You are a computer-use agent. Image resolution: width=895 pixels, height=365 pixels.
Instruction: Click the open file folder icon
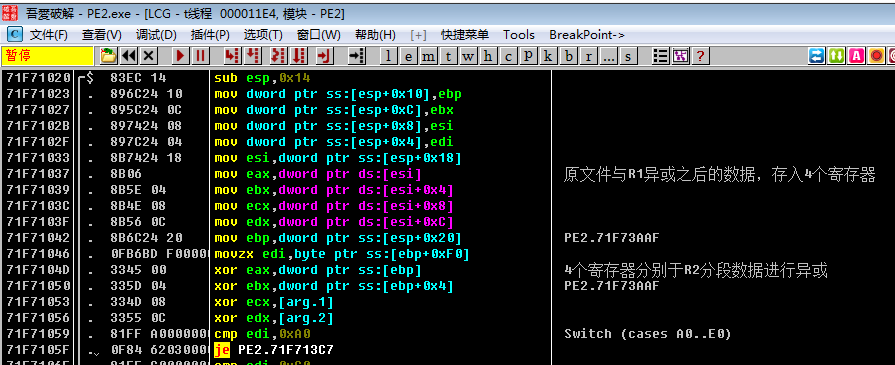click(108, 55)
